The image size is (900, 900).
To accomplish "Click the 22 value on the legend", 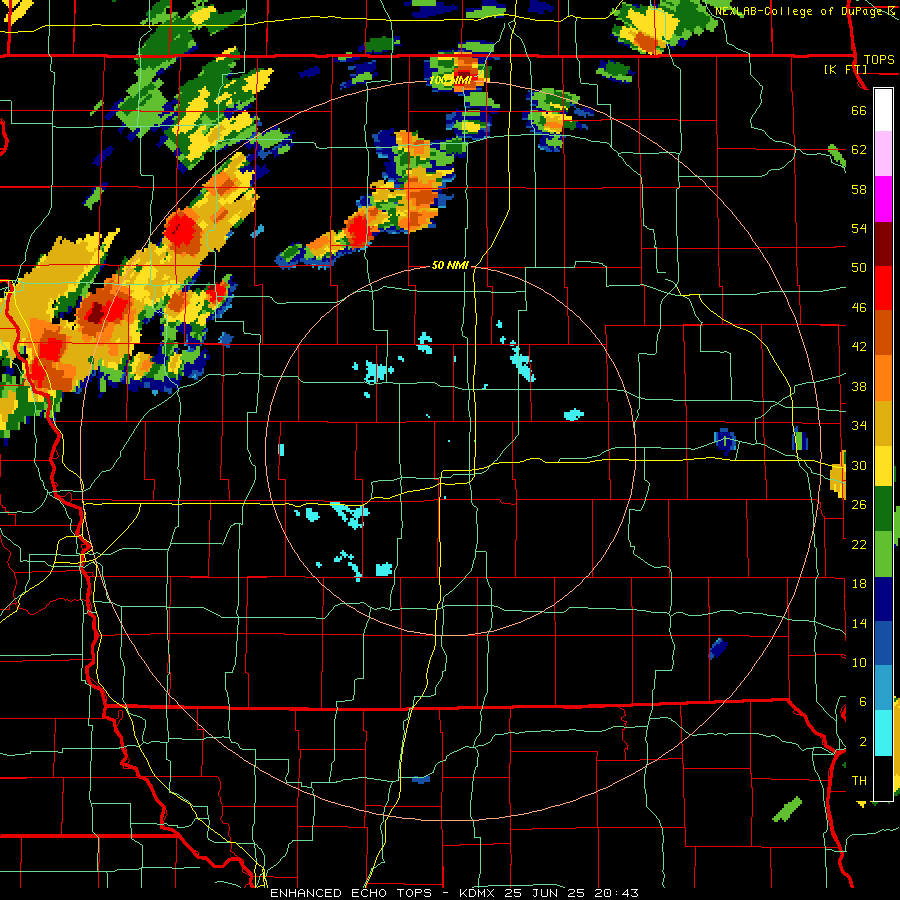I will pos(859,544).
